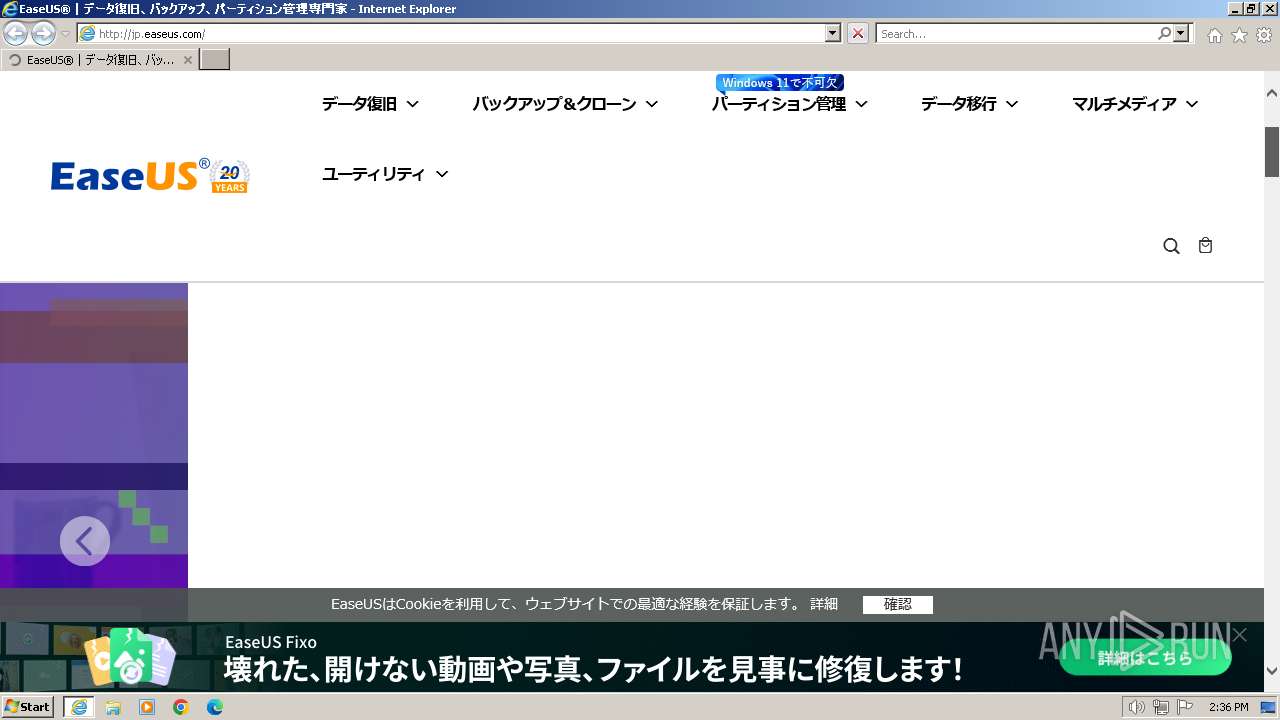This screenshot has height=720, width=1280.
Task: Click the page scrollbar up arrow
Action: coord(1272,93)
